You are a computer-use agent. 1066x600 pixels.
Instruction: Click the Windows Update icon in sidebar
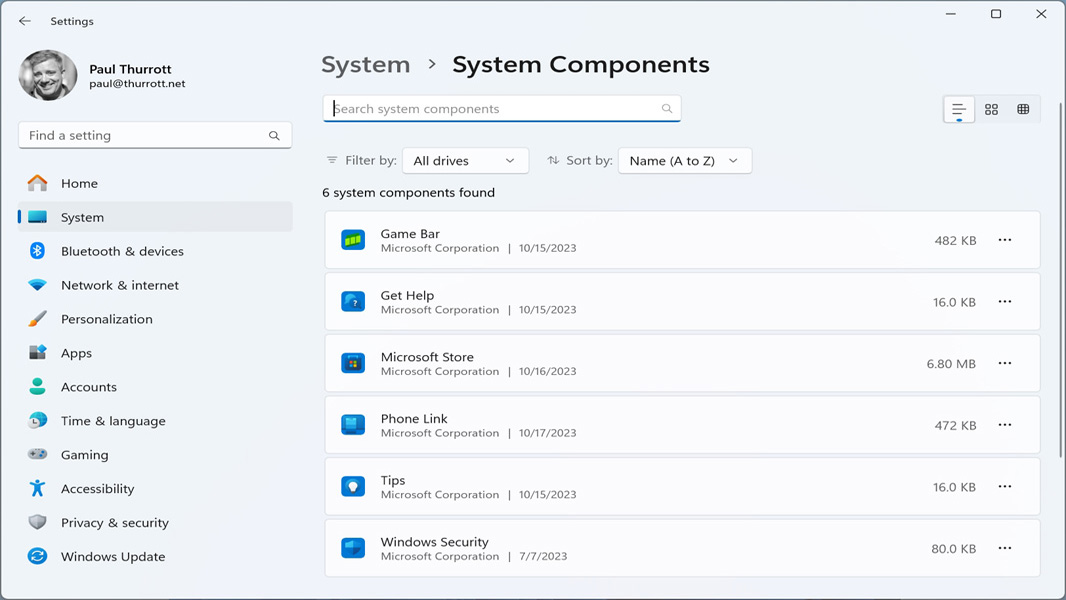38,556
